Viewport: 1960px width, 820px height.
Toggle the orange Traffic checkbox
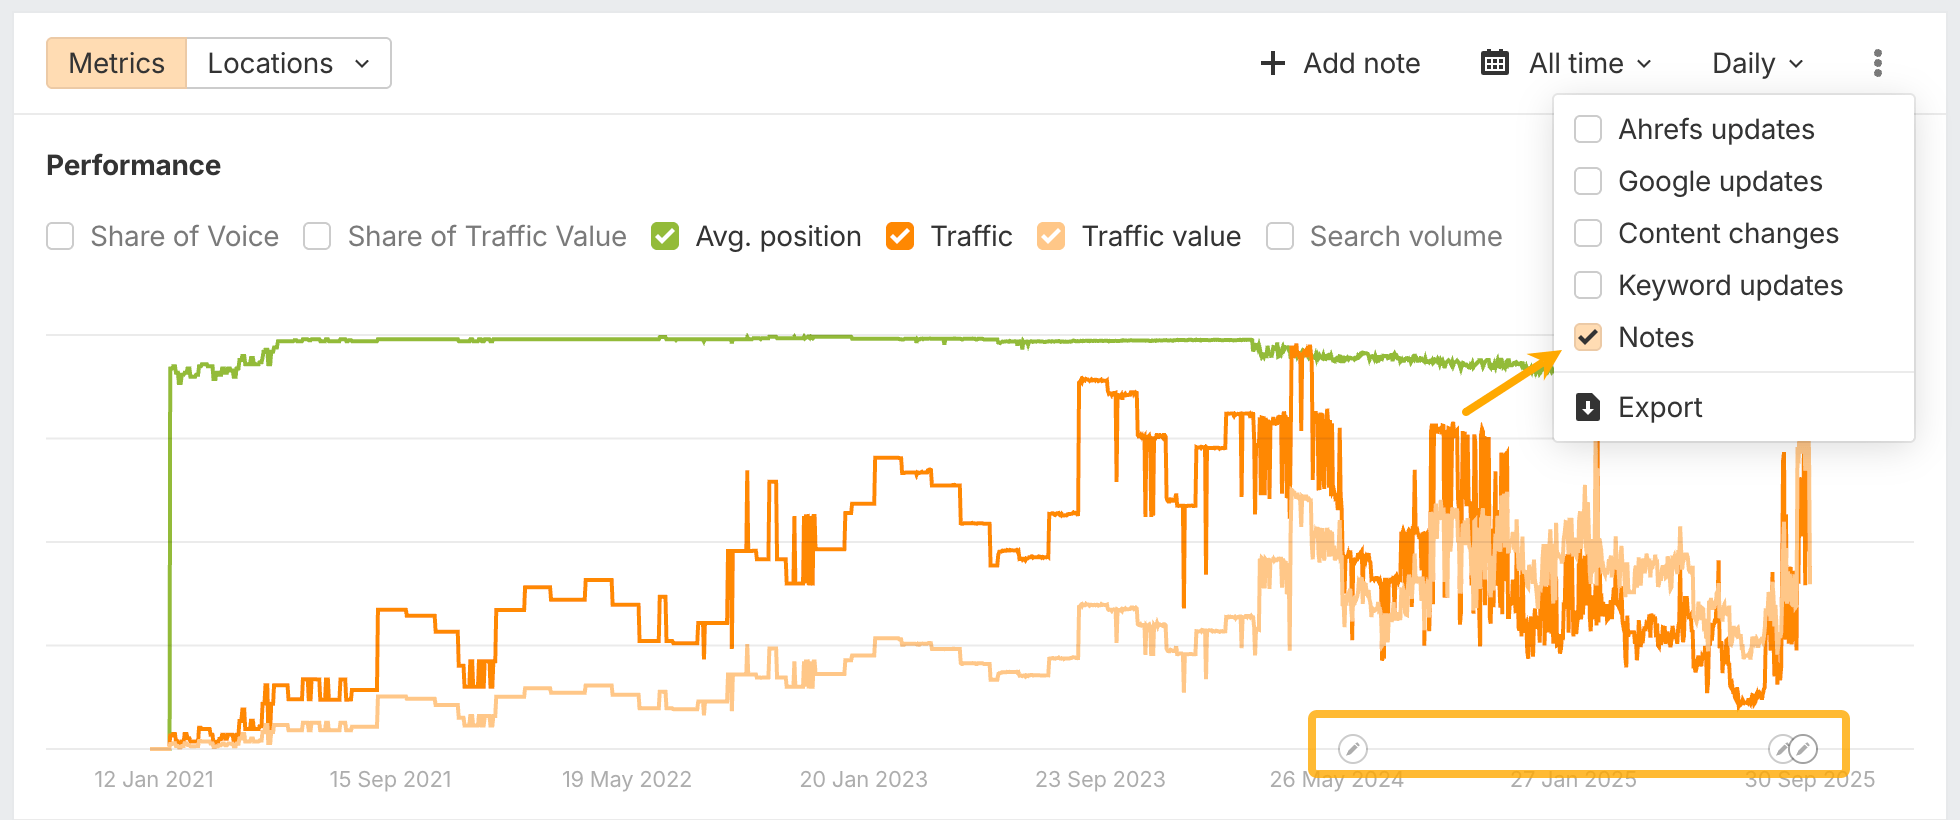[x=900, y=237]
